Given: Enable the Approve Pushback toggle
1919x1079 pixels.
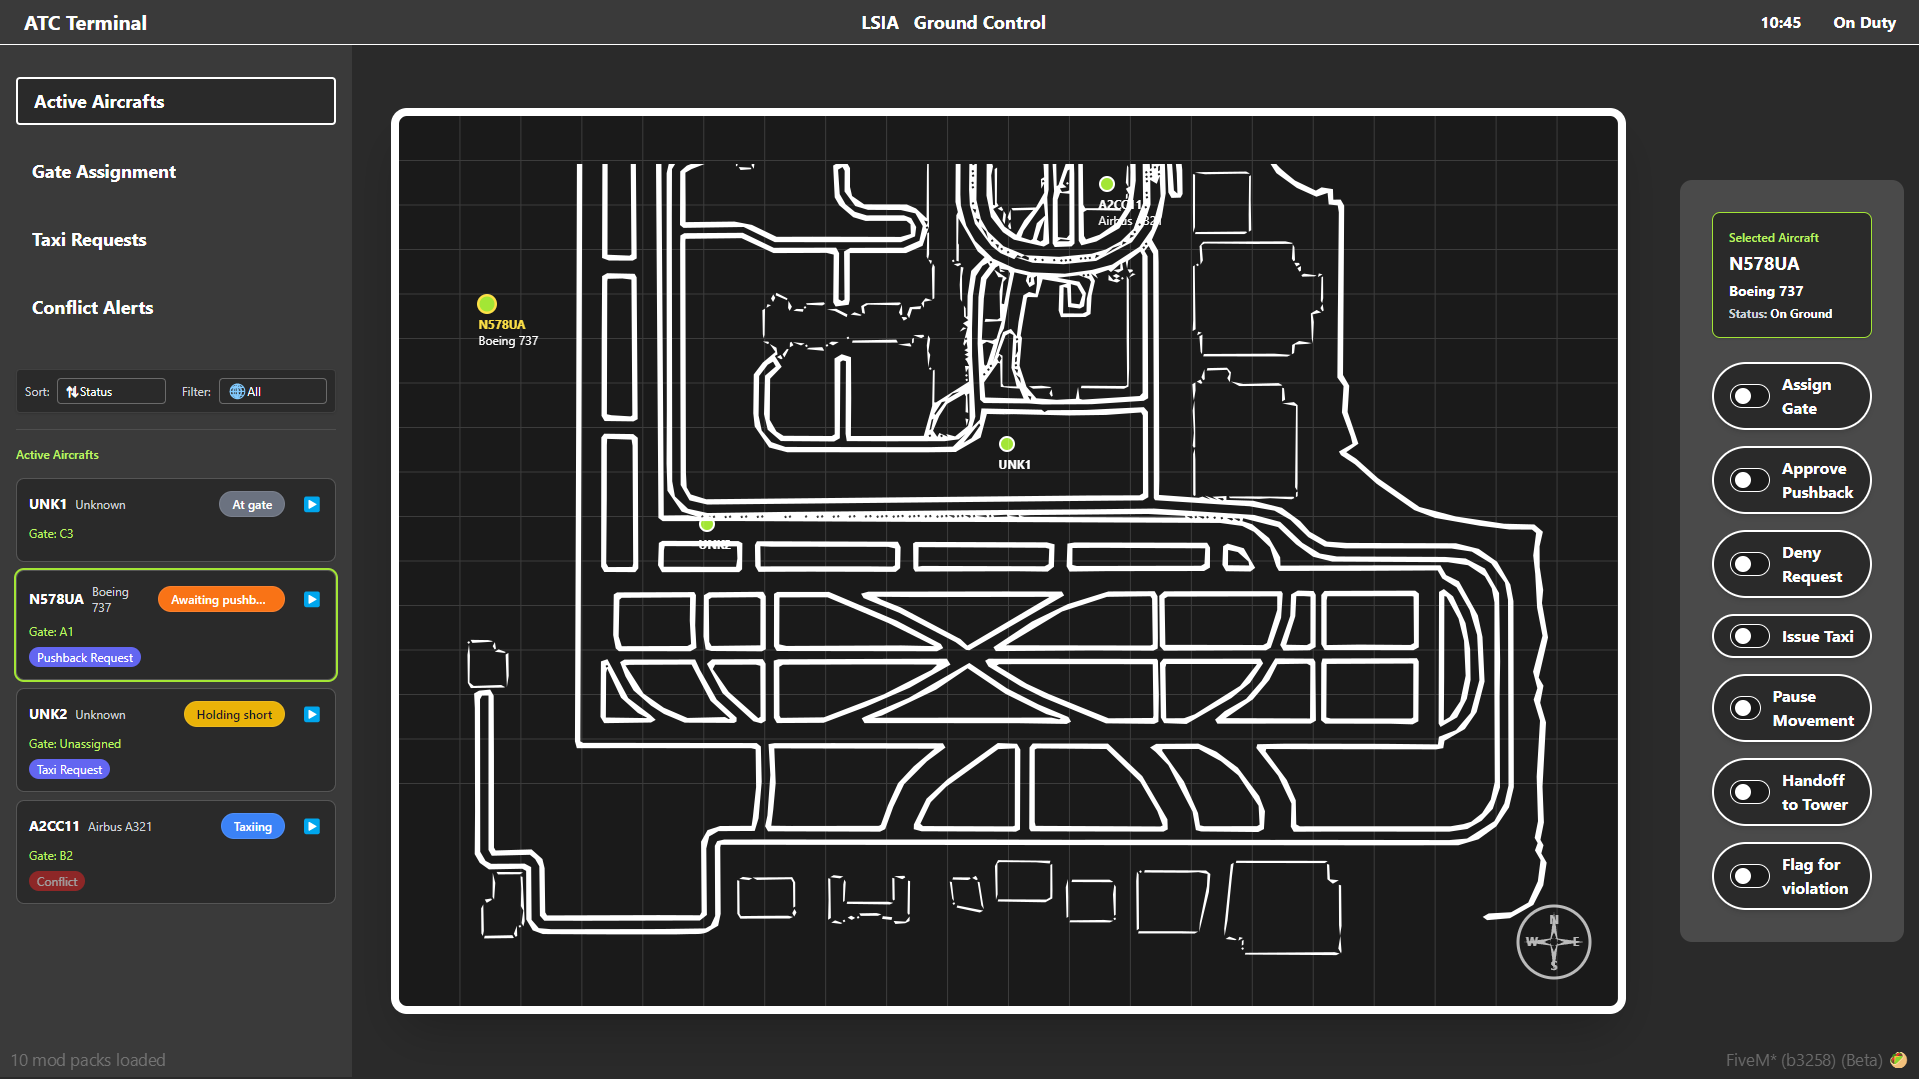Looking at the screenshot, I should [1750, 481].
